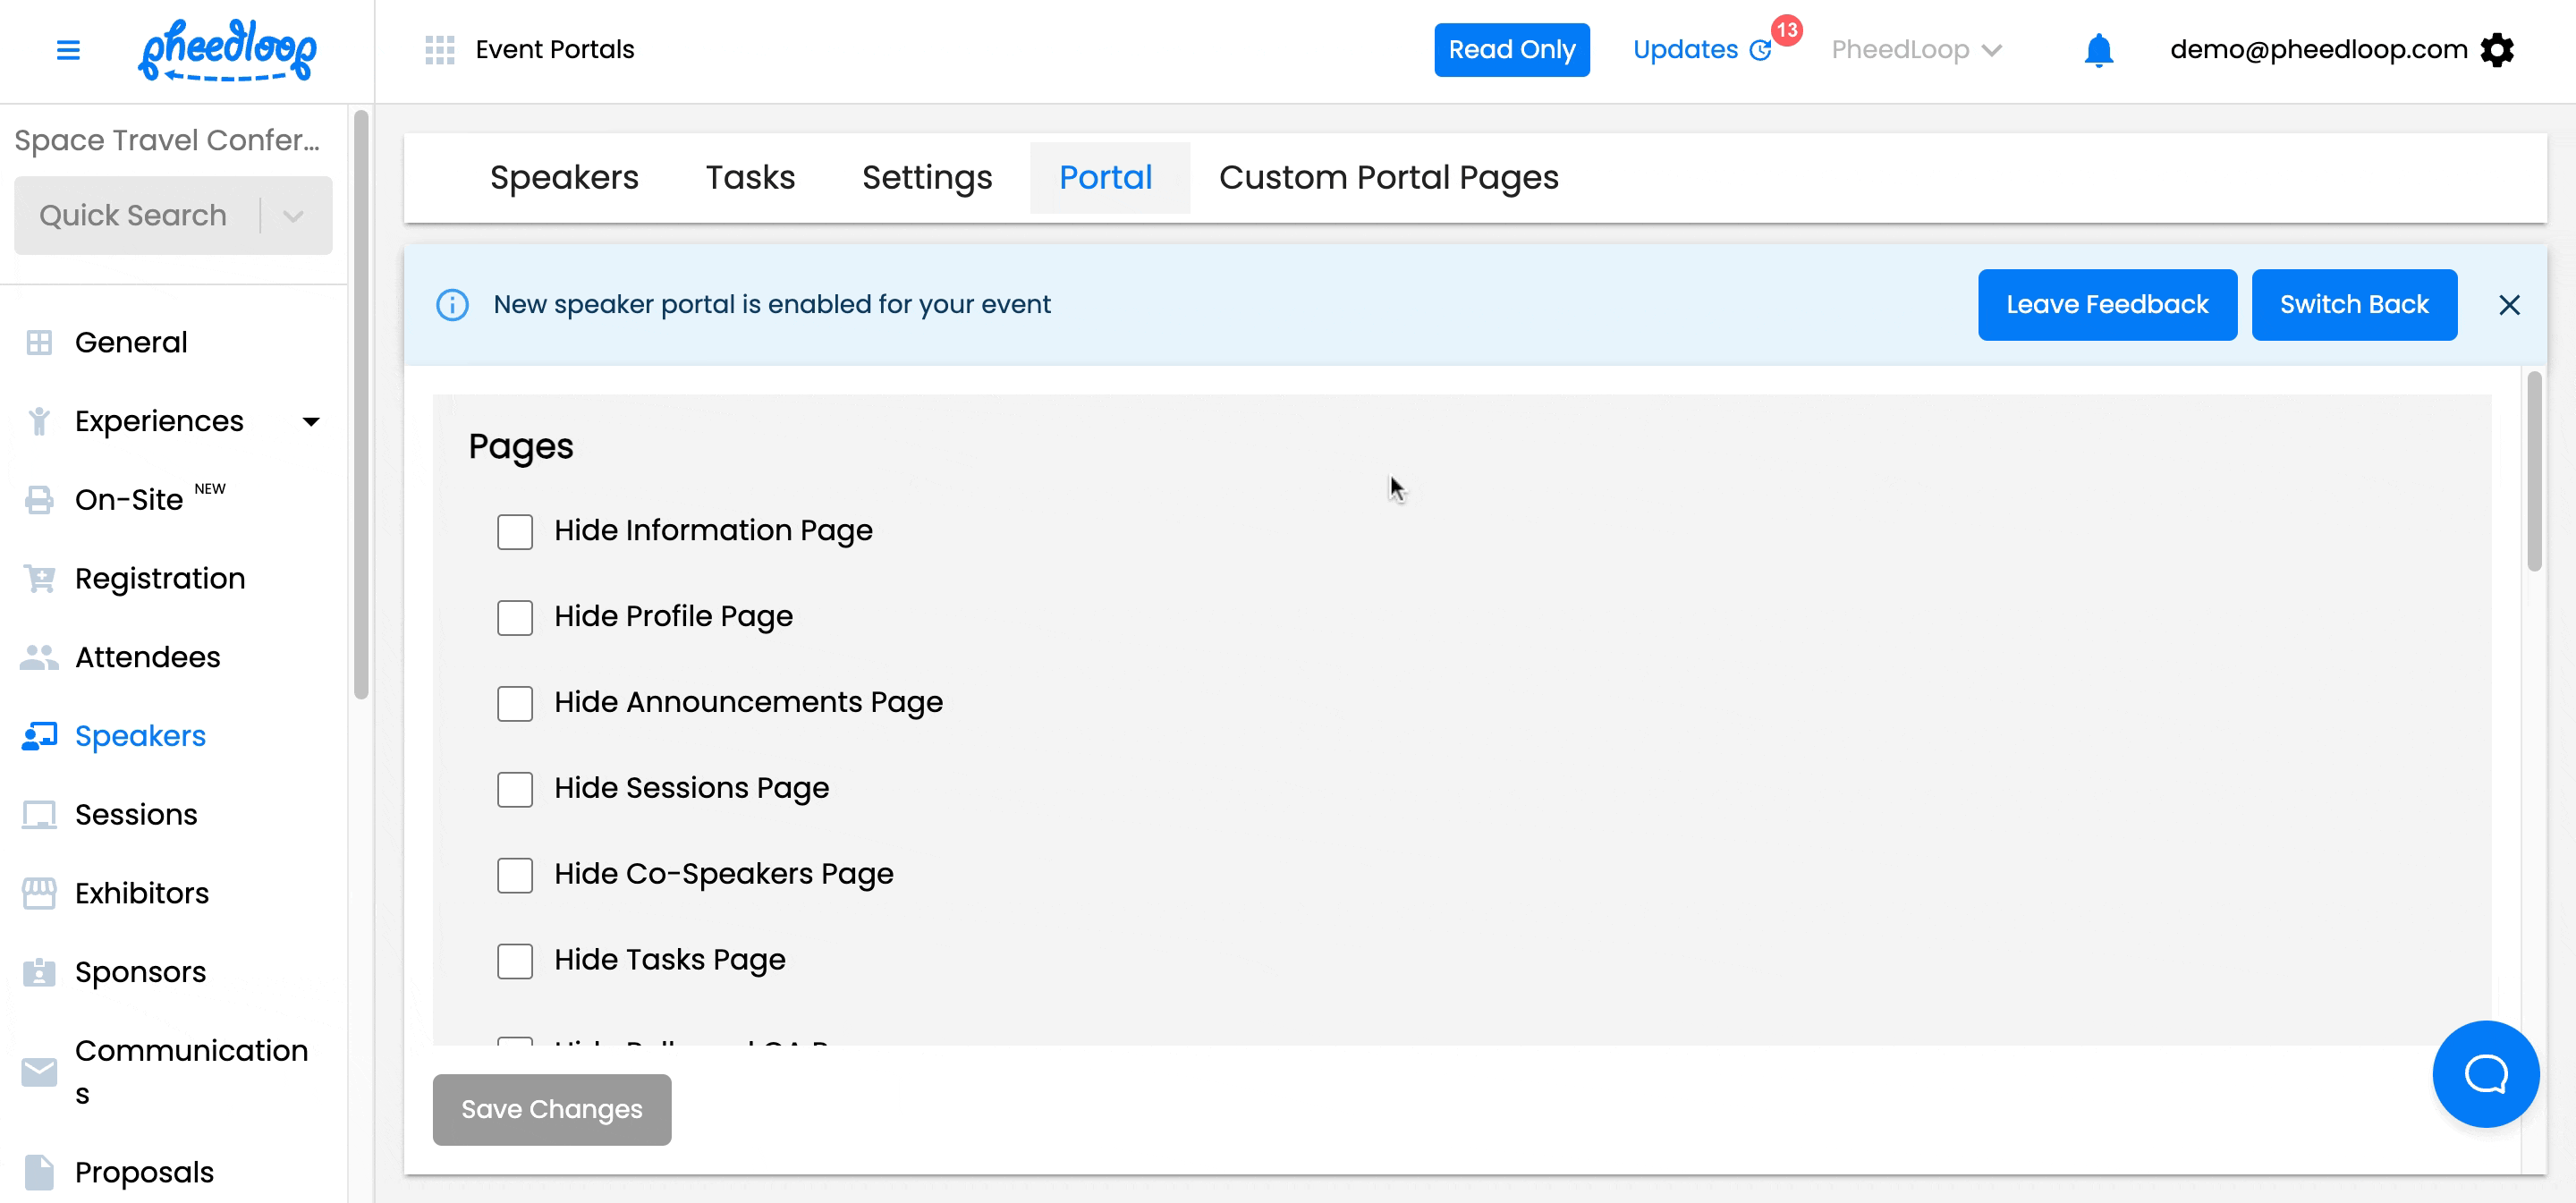Click the Exhibitors sidebar icon

coord(39,893)
